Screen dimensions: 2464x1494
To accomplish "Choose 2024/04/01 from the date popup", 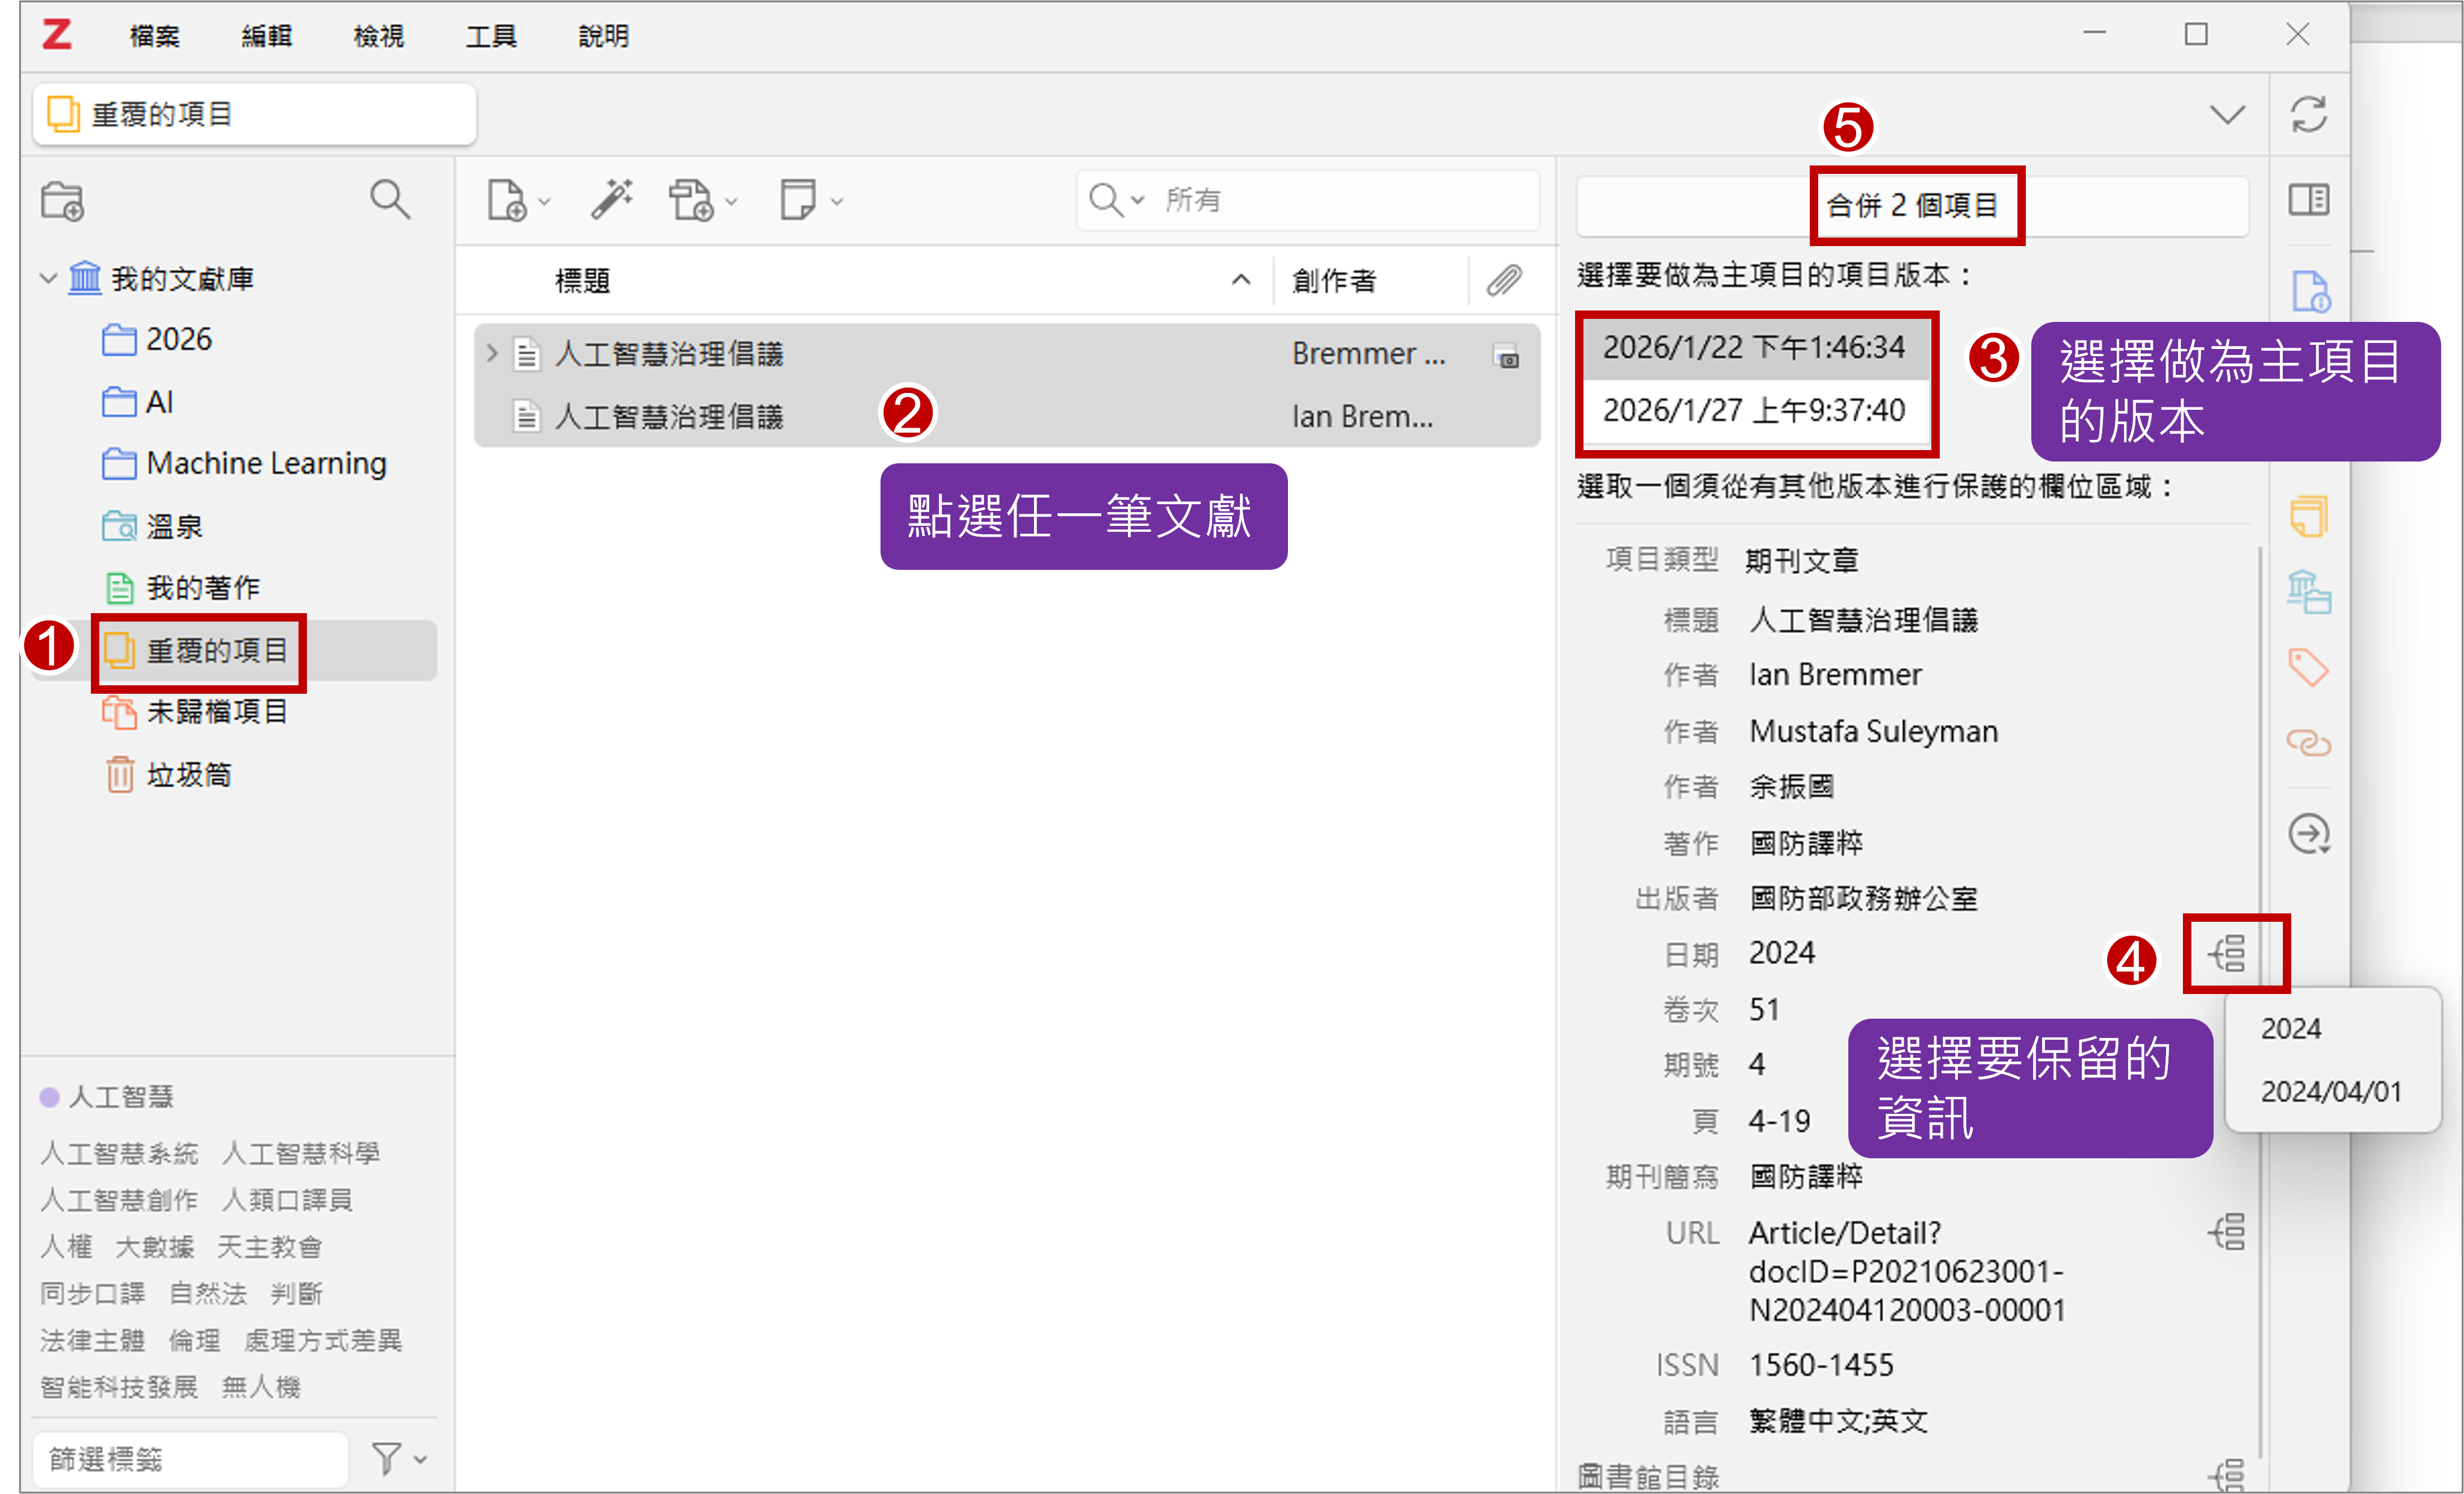I will (2330, 1091).
